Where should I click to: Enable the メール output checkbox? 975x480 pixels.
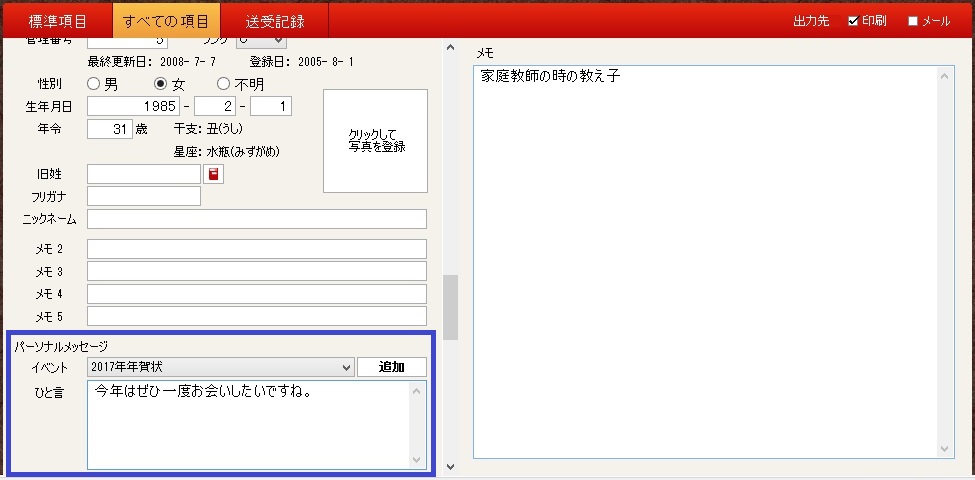coord(912,21)
